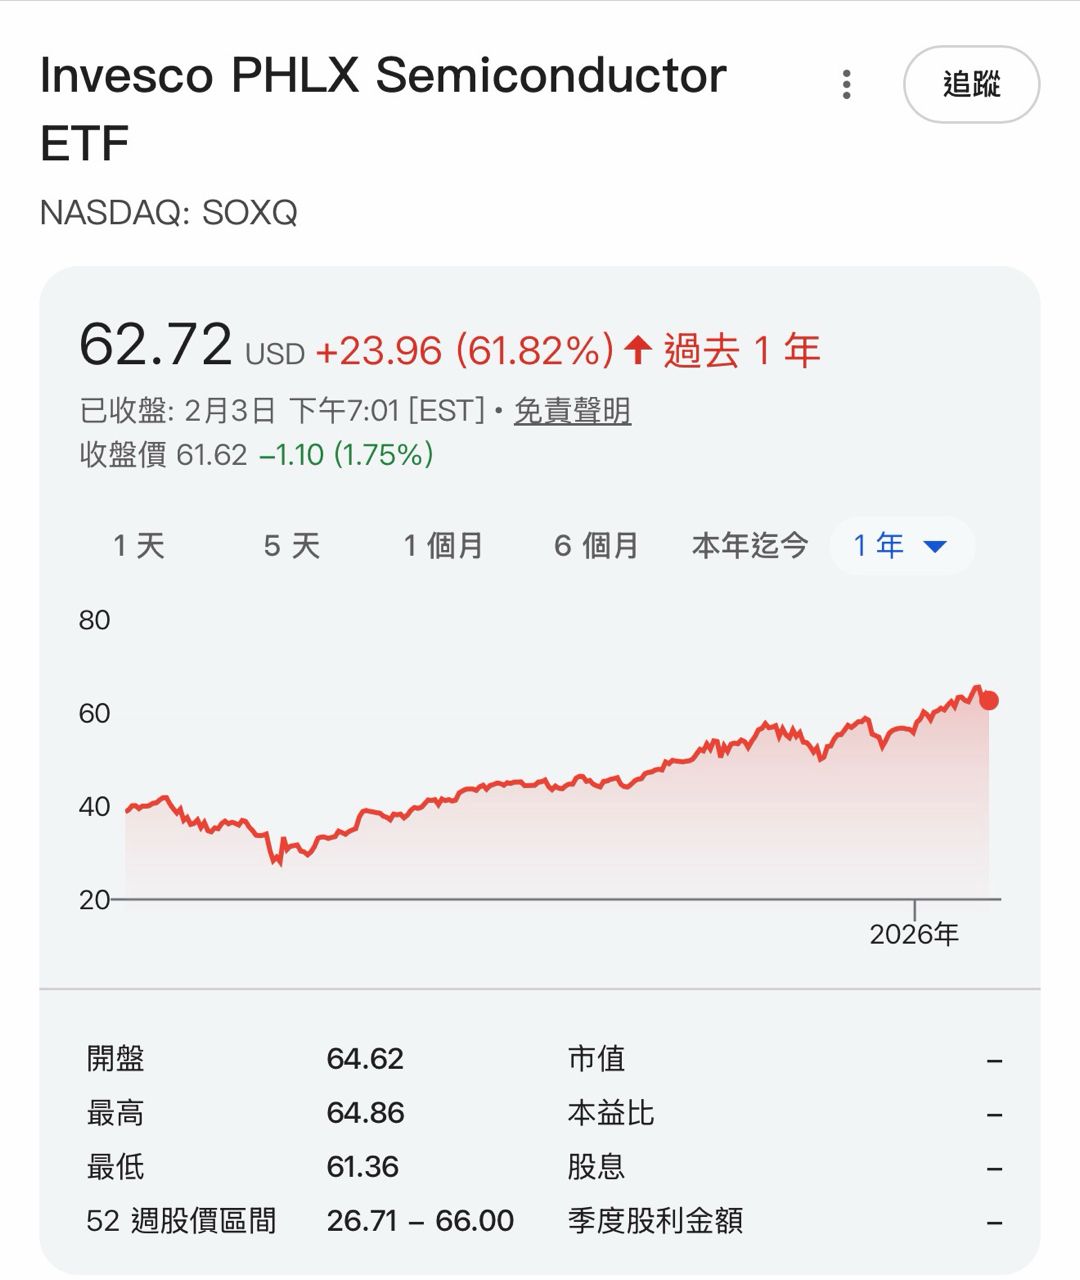Select 本年迄今 year-to-date range
1080x1280 pixels.
click(x=750, y=546)
